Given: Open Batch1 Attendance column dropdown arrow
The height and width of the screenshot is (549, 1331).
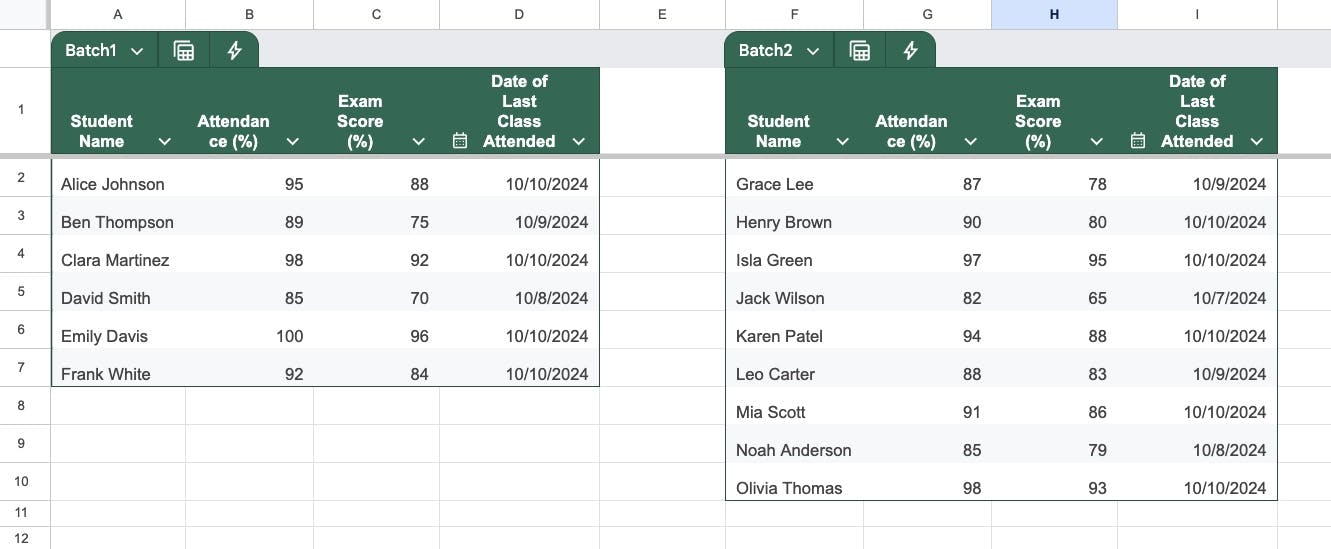Looking at the screenshot, I should (x=292, y=142).
